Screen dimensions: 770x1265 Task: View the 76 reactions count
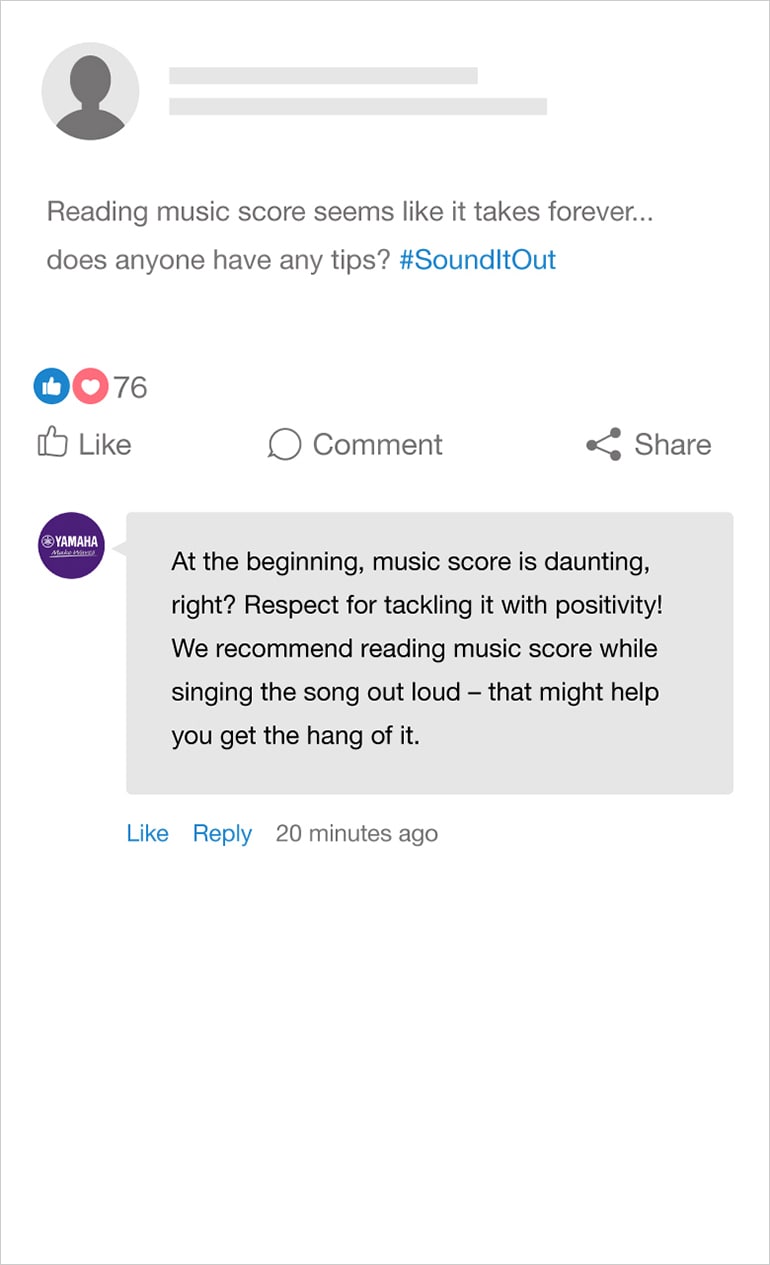[x=130, y=387]
